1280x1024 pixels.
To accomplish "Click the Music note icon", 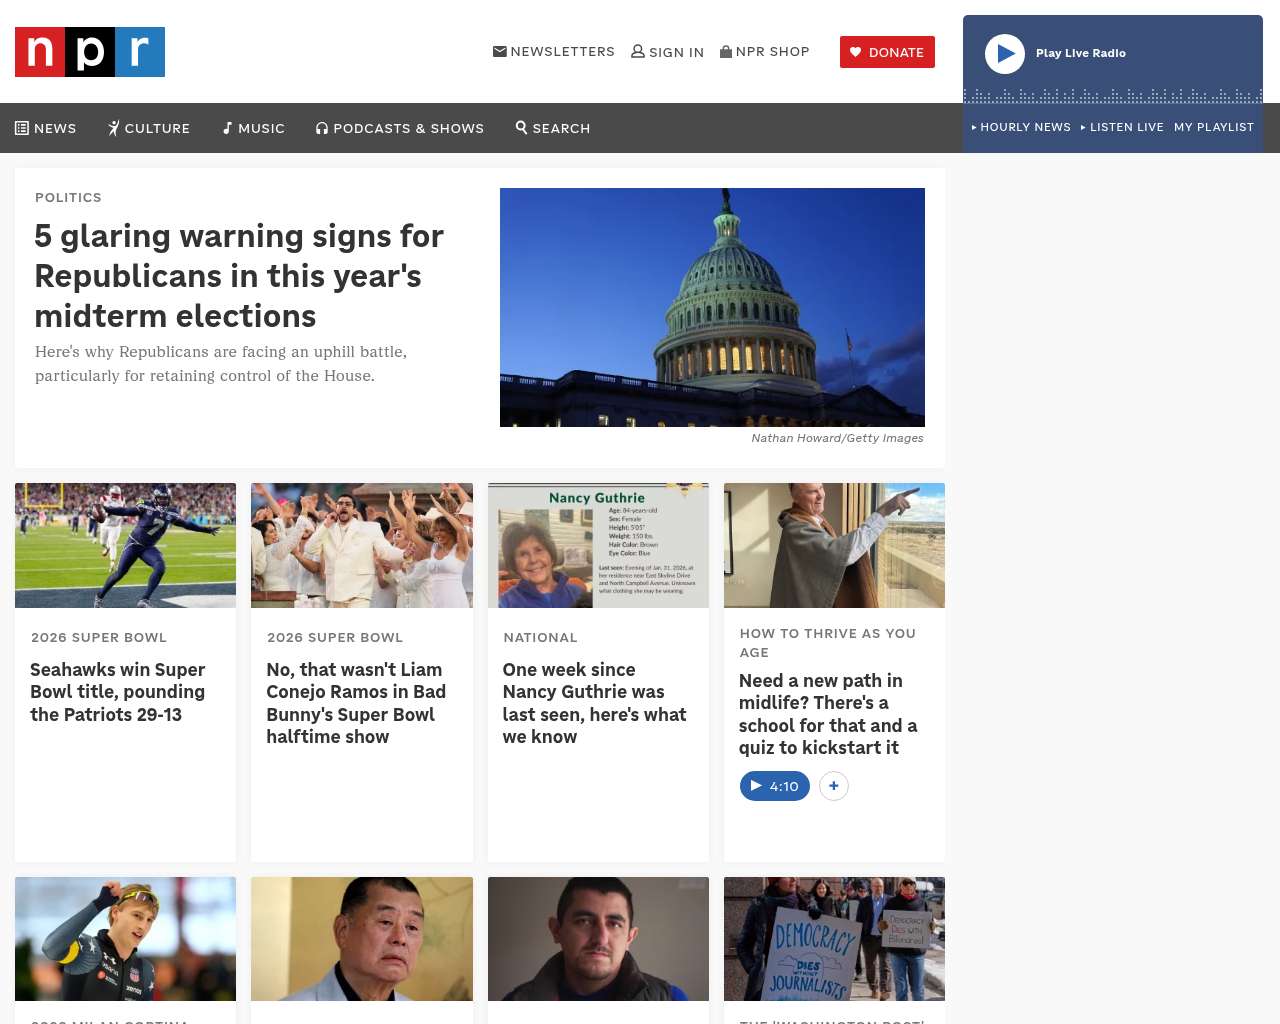I will 228,128.
